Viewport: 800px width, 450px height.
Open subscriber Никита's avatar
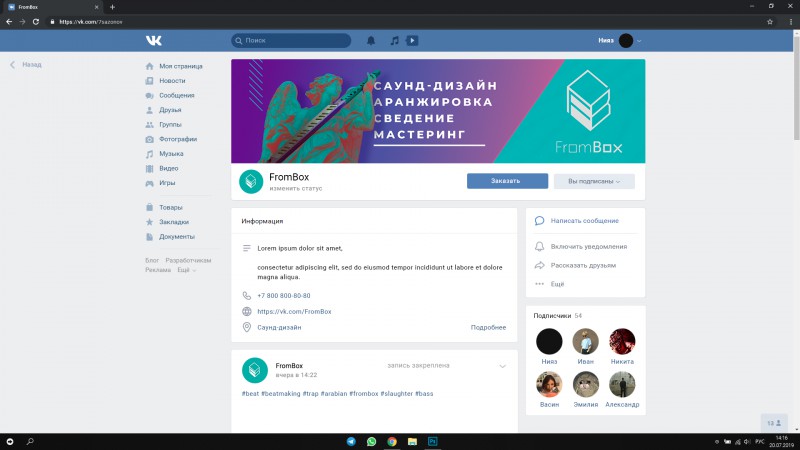(622, 341)
